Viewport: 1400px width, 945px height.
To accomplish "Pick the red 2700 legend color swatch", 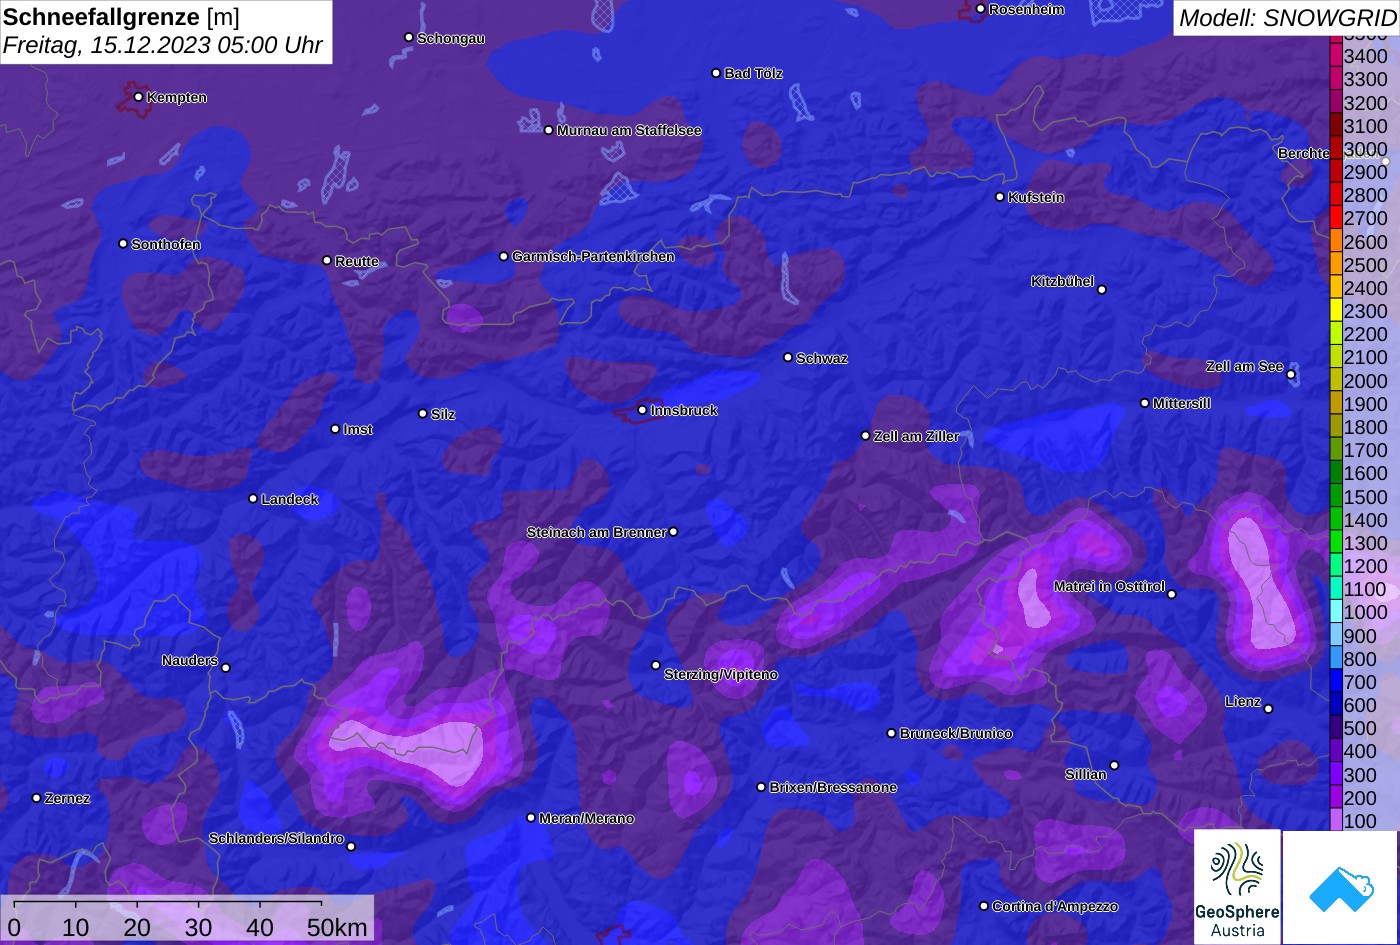I will coord(1335,218).
